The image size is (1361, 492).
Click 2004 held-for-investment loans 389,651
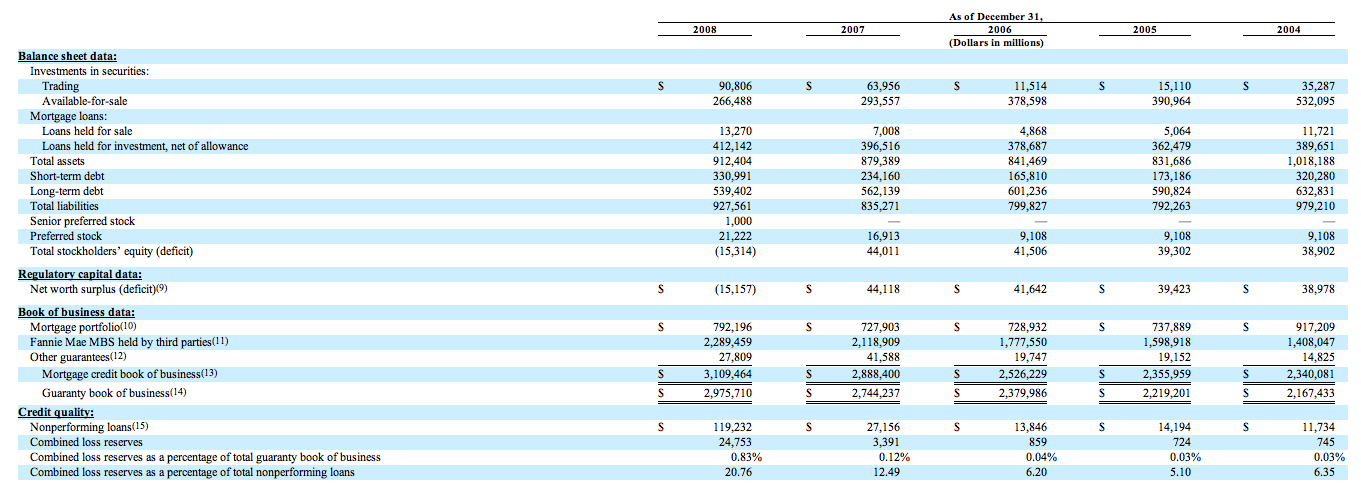pos(1313,146)
